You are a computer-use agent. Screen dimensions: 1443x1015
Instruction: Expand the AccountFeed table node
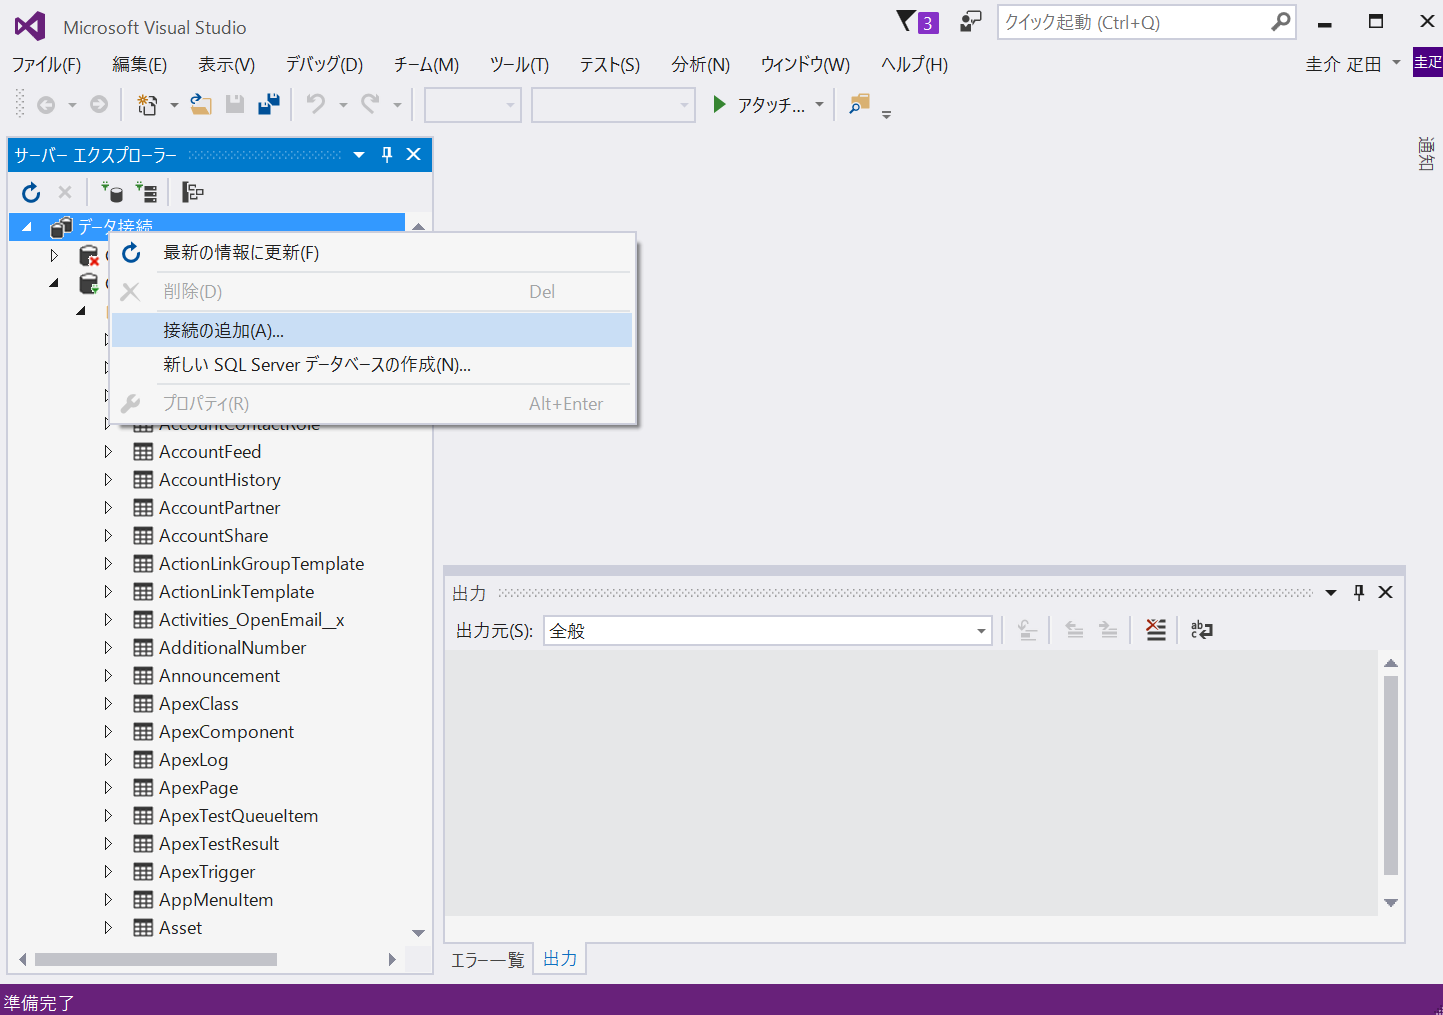point(109,451)
